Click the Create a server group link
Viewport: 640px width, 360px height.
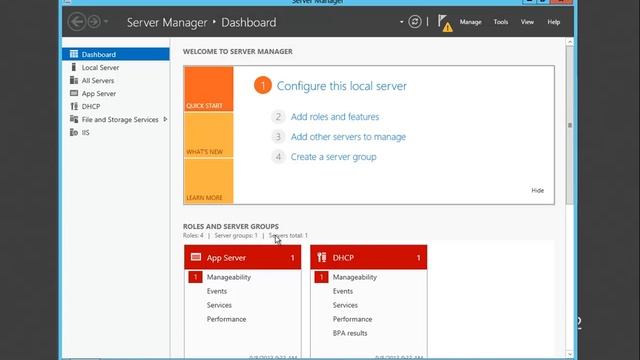point(333,157)
